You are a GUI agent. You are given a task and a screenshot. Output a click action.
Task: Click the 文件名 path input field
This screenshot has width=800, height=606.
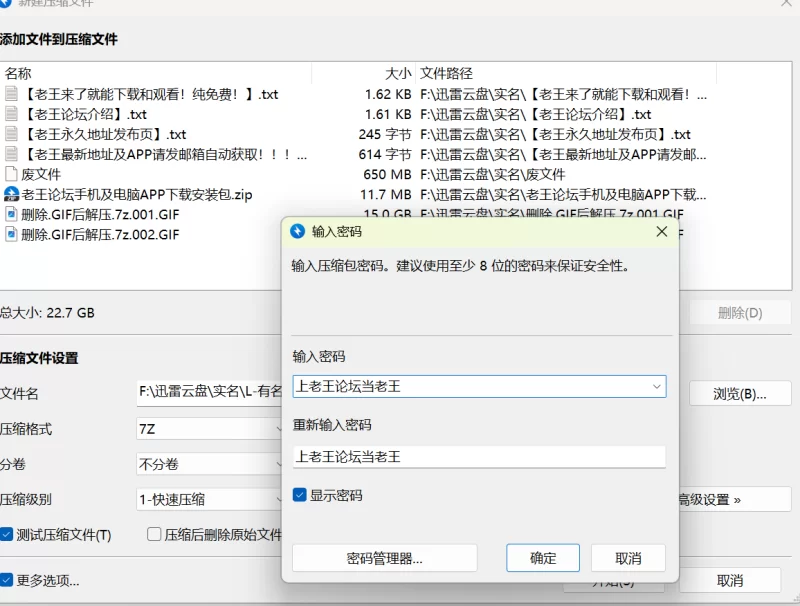click(x=209, y=393)
